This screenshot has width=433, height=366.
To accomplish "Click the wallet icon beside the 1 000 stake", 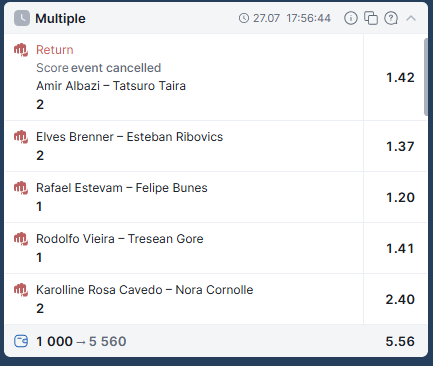I will (21, 341).
